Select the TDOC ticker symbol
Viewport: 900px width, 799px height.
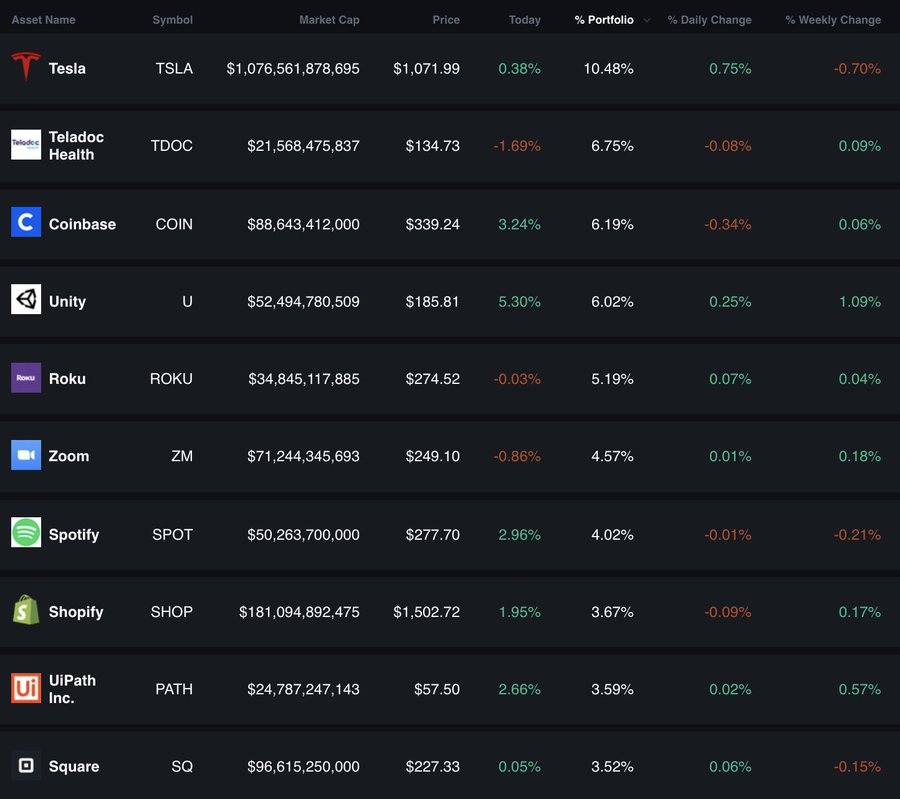coord(172,146)
